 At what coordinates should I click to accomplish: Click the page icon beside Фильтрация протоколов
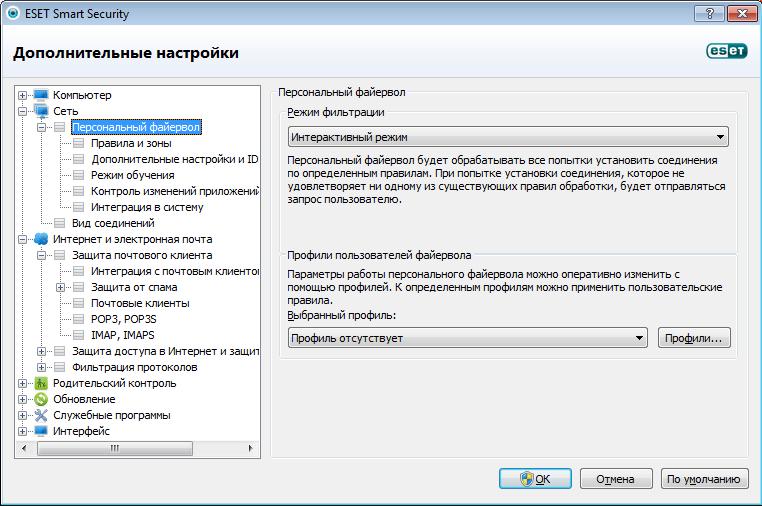[60, 367]
